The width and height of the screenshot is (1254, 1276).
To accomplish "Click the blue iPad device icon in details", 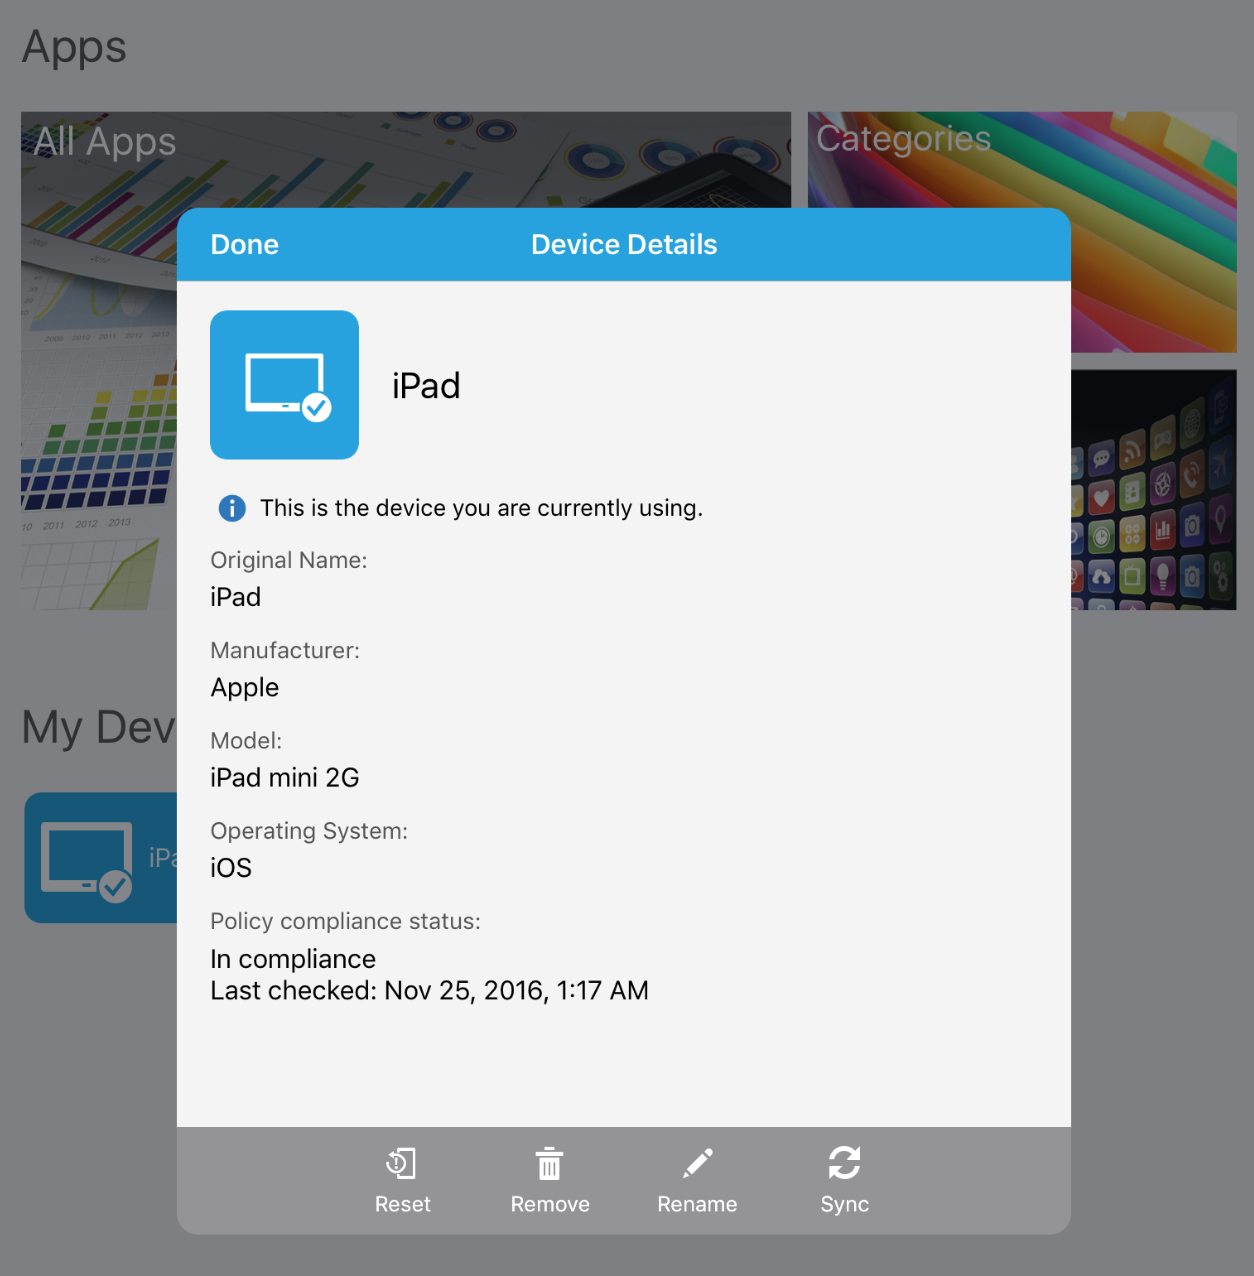I will [284, 385].
